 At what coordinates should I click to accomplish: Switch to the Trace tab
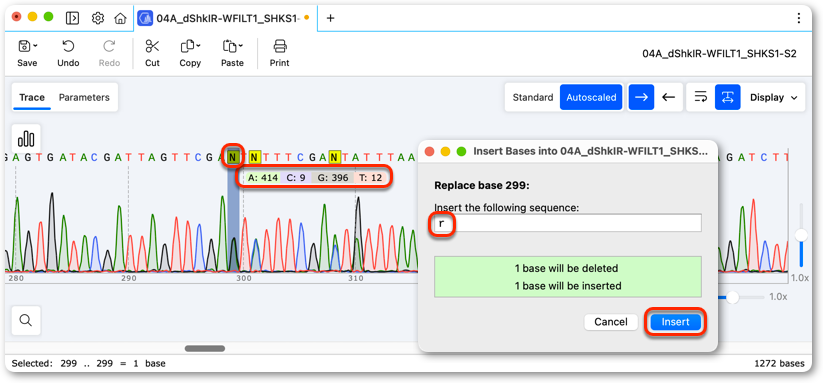32,98
